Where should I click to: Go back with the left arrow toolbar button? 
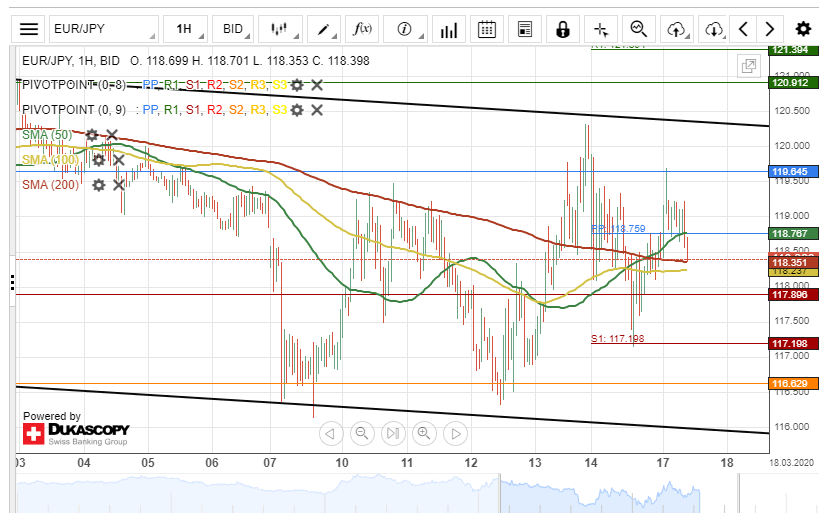pos(743,29)
